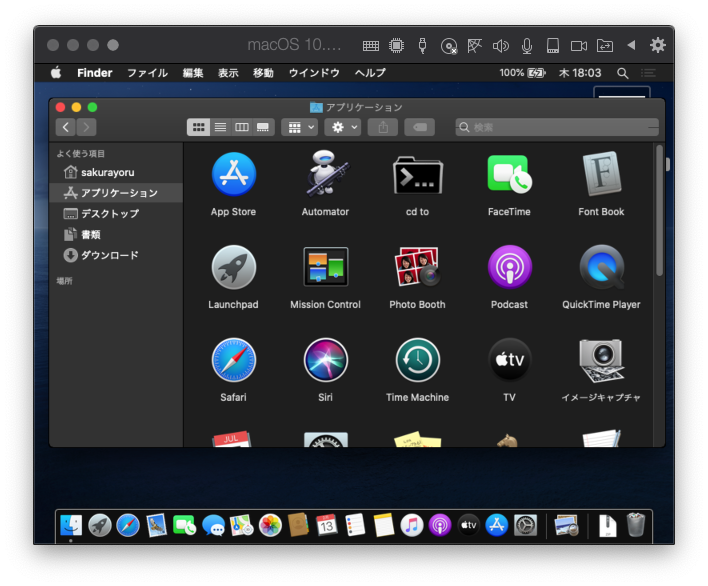Open System Preferences in the Dock
708x586 pixels.
(x=525, y=526)
